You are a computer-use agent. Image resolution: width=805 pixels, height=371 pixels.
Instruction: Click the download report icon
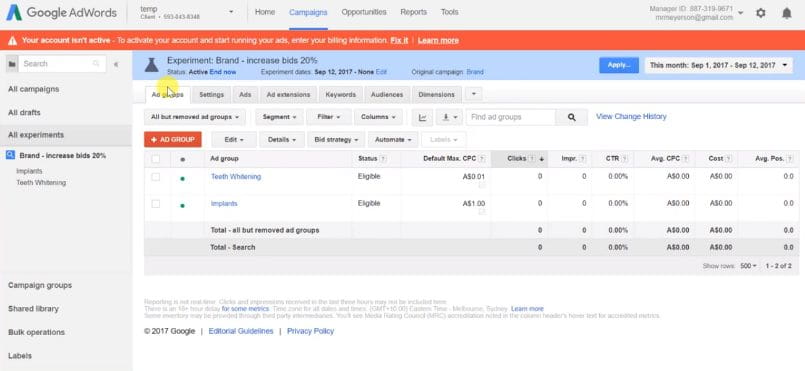tap(450, 118)
